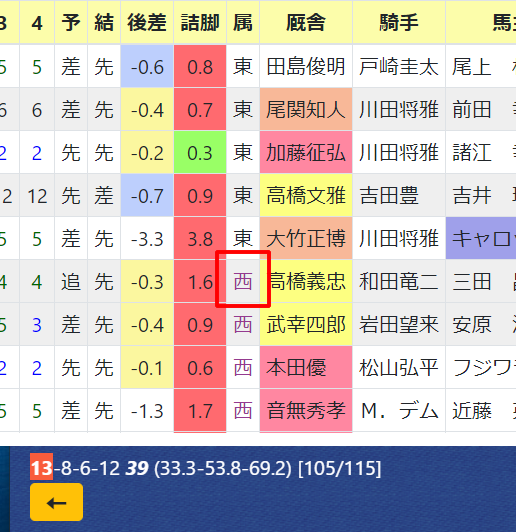Click the 1.6 詰脚 value

point(200,282)
